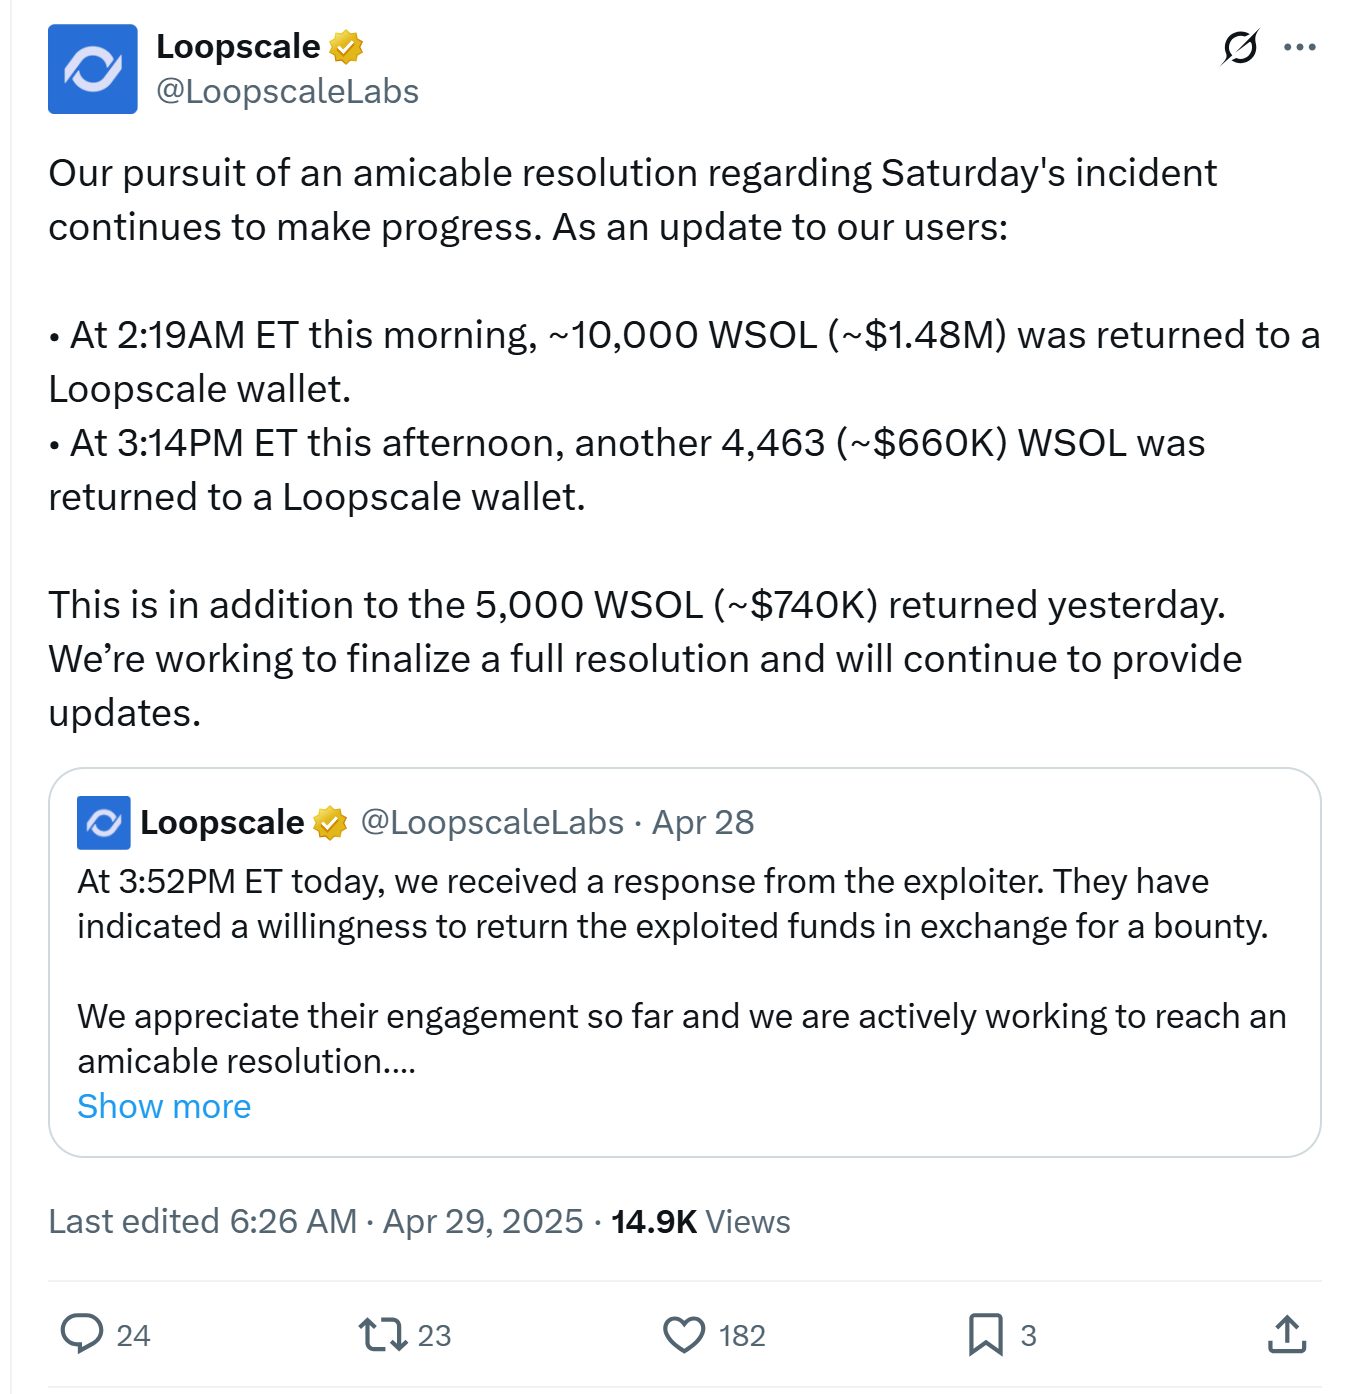Click the gold verified badge beside Loopscale
1354x1394 pixels.
tap(346, 47)
